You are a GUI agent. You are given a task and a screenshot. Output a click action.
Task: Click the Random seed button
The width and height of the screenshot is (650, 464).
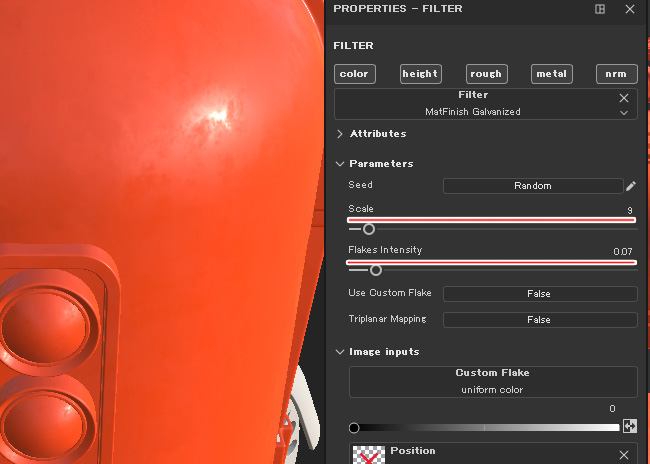click(x=532, y=186)
